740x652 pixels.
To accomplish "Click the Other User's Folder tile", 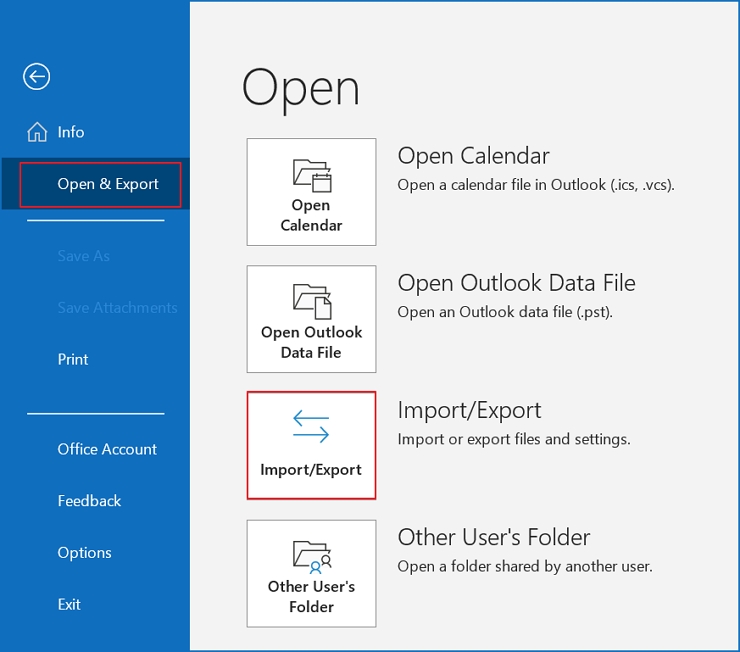I will click(311, 574).
